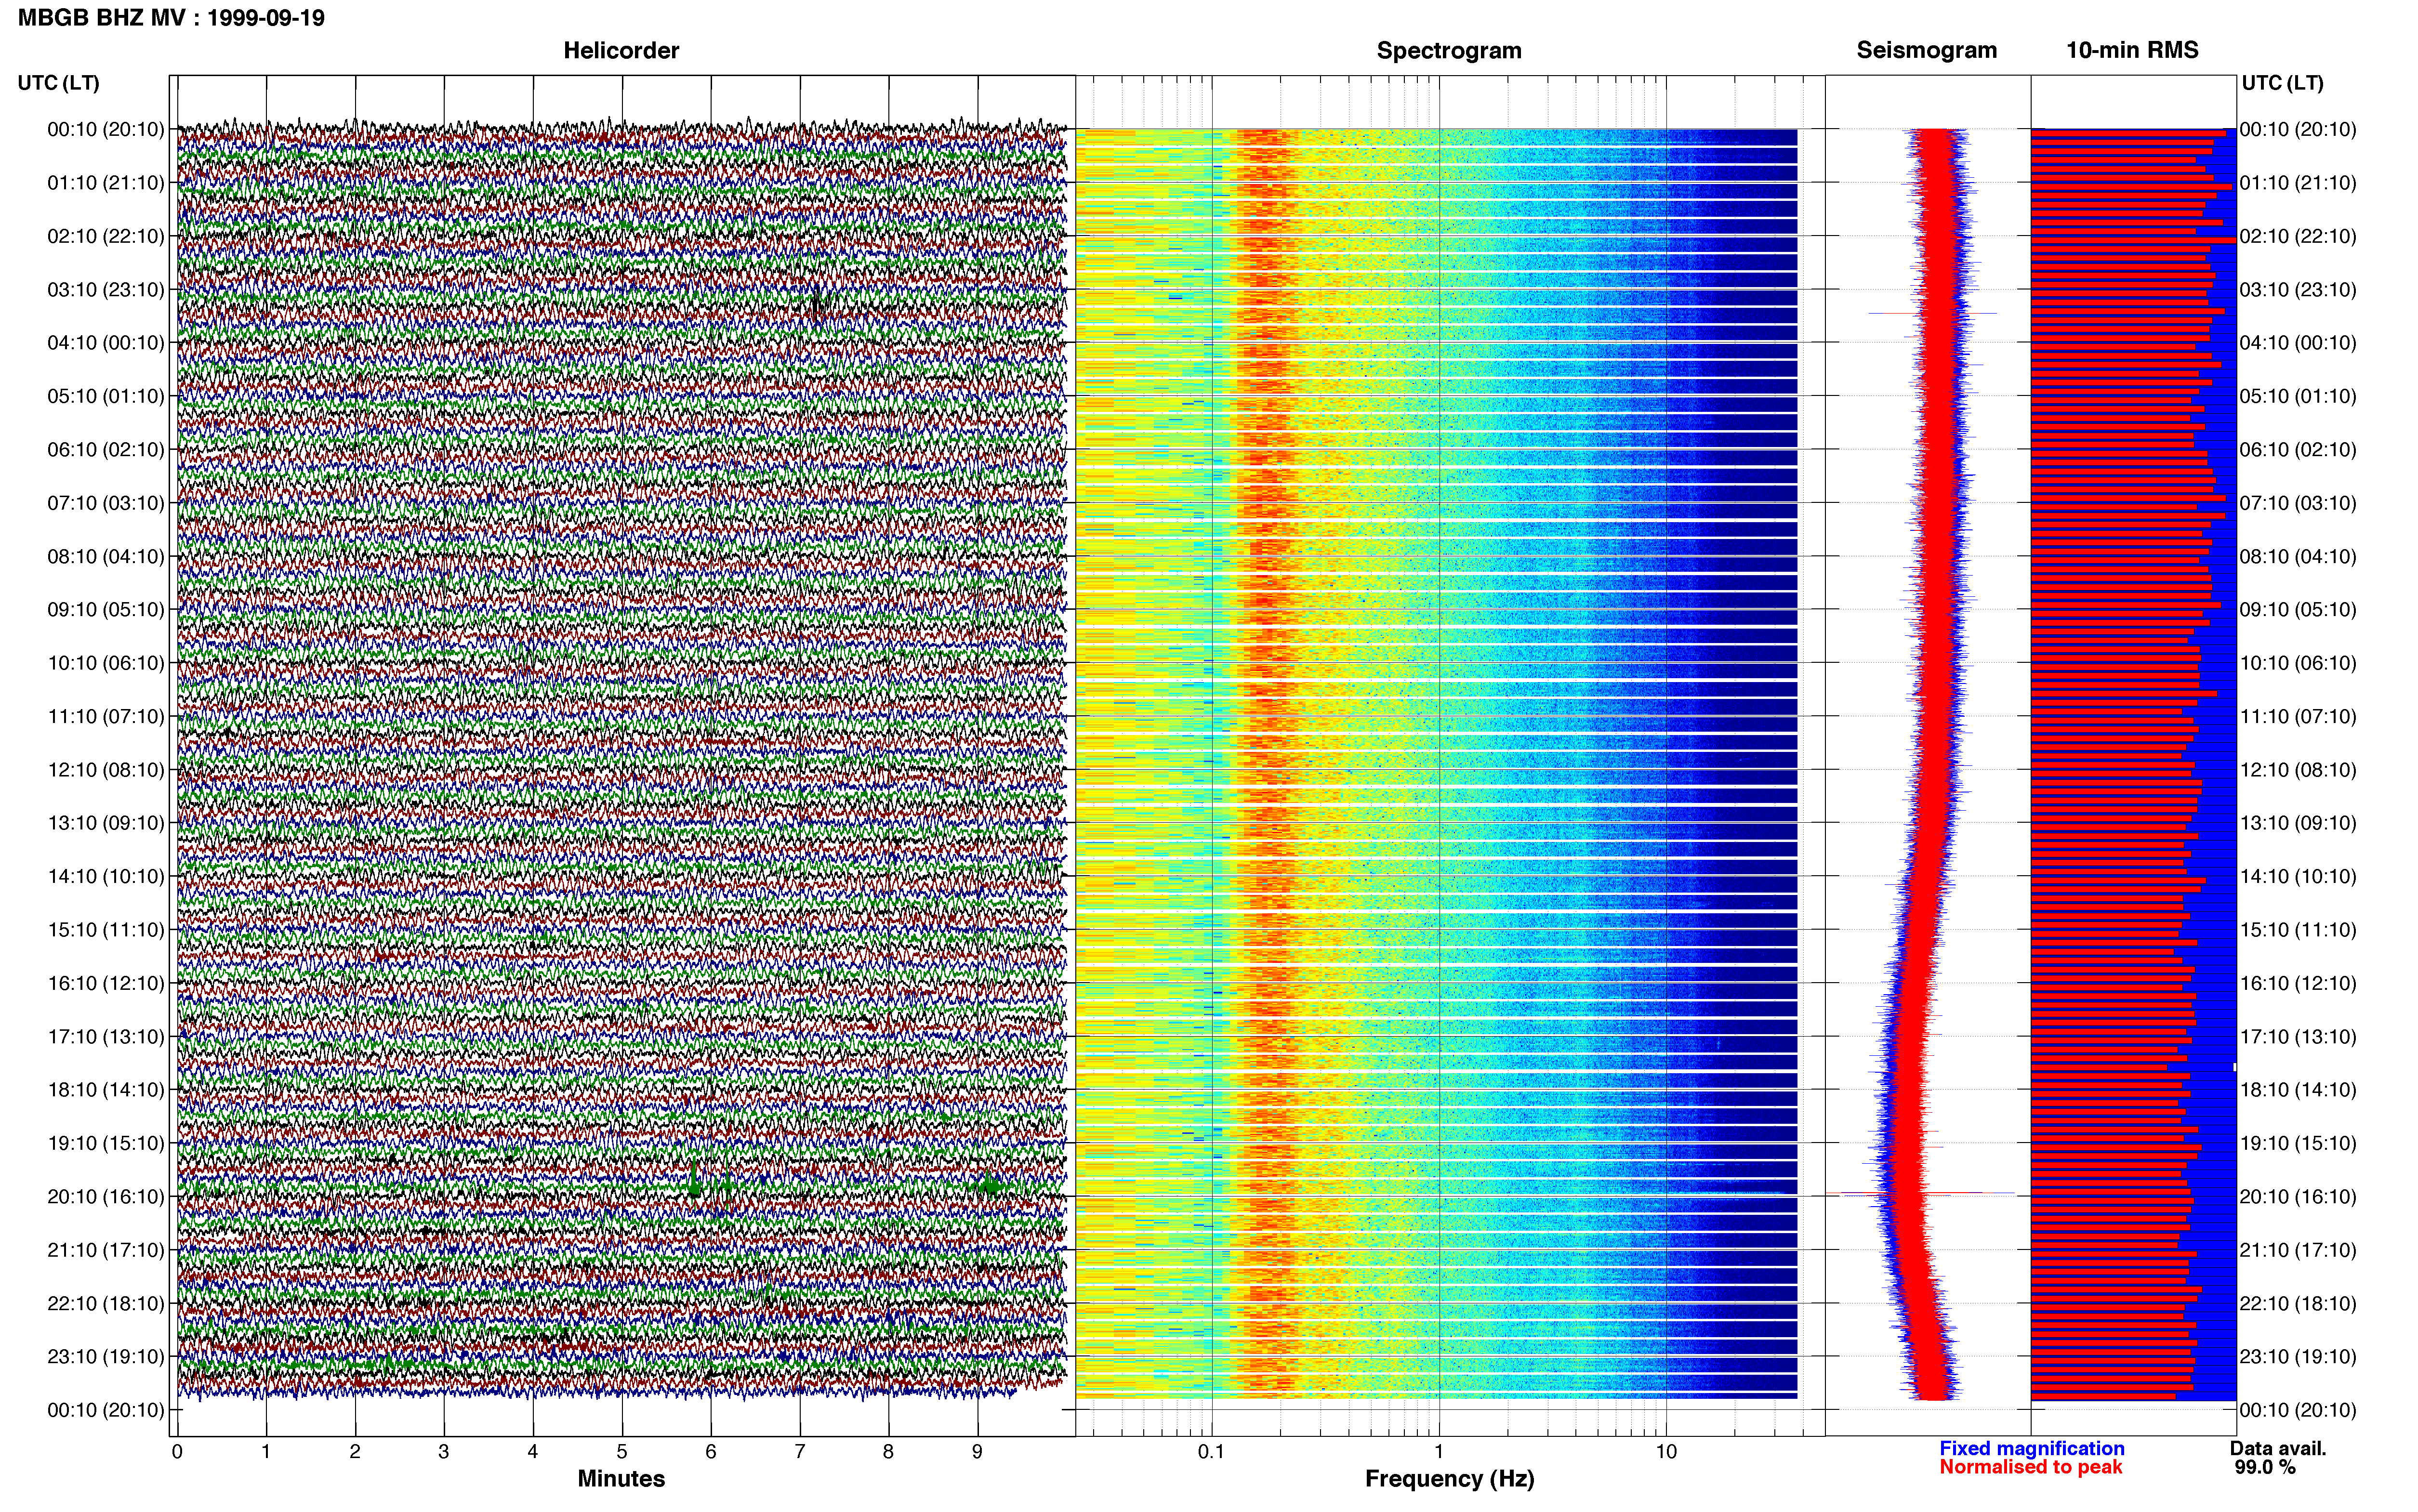Click right-side time label 18:10 (14:10)
Viewport: 2418px width, 1512px height.
click(x=2298, y=1090)
